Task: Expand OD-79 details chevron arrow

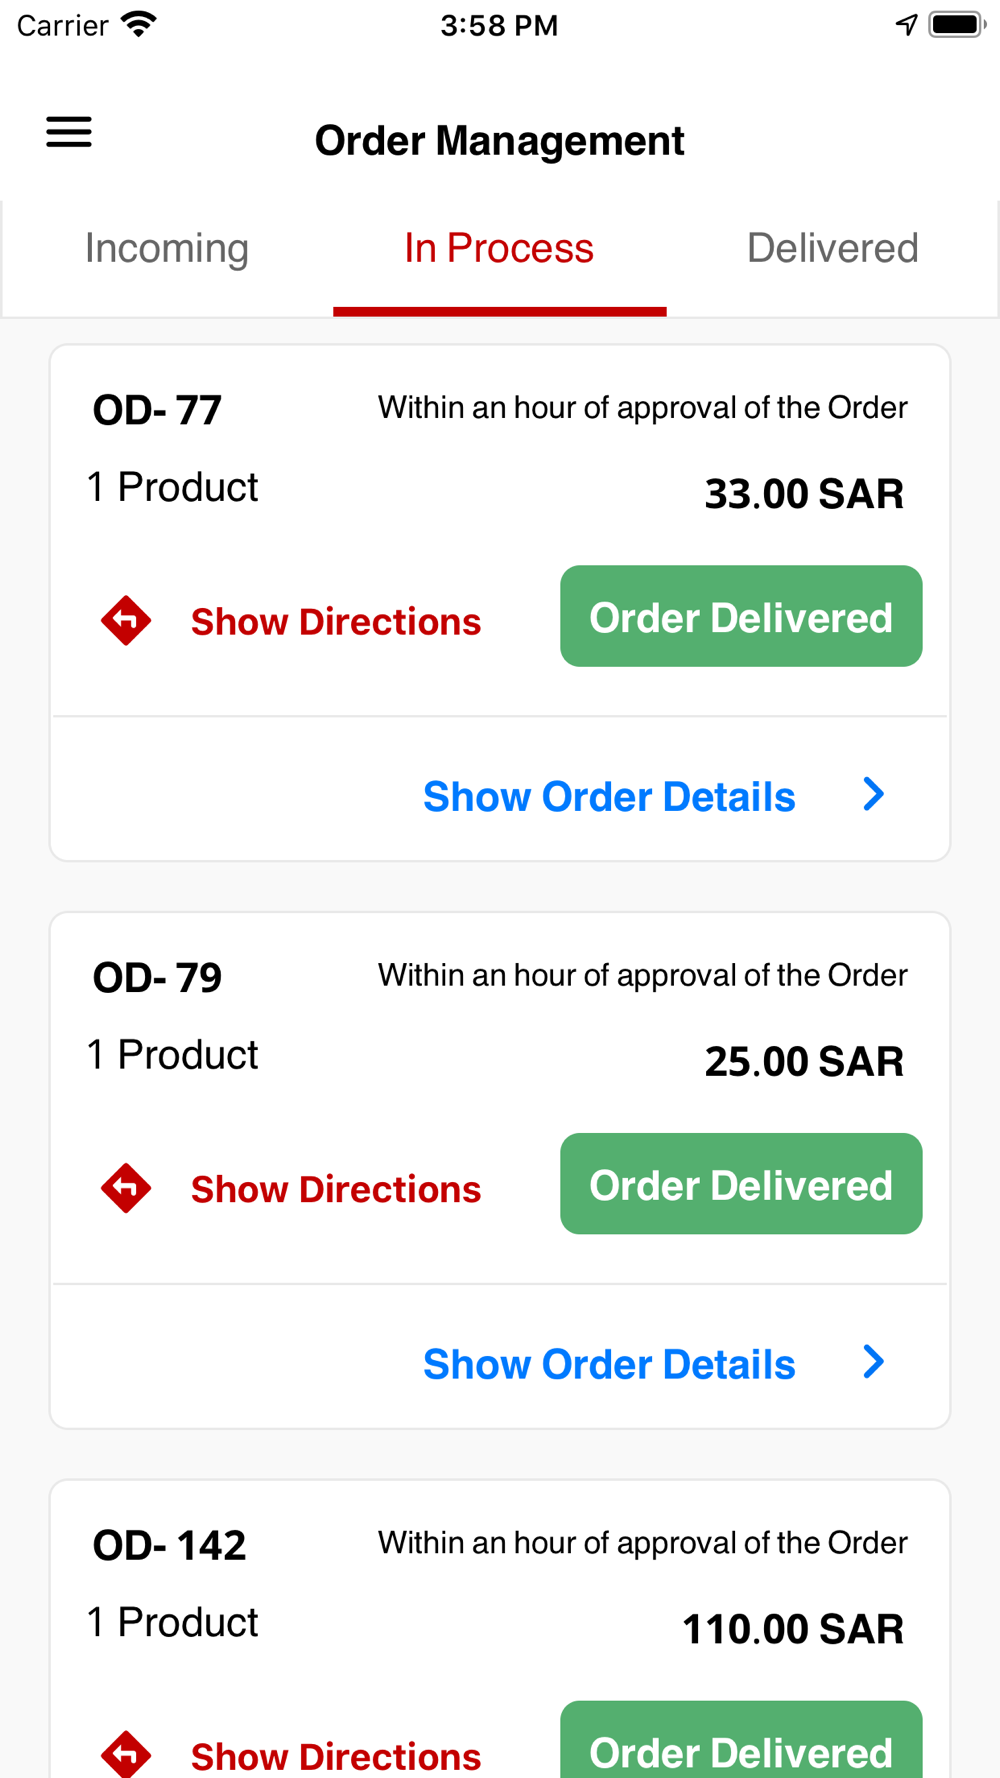Action: point(874,1362)
